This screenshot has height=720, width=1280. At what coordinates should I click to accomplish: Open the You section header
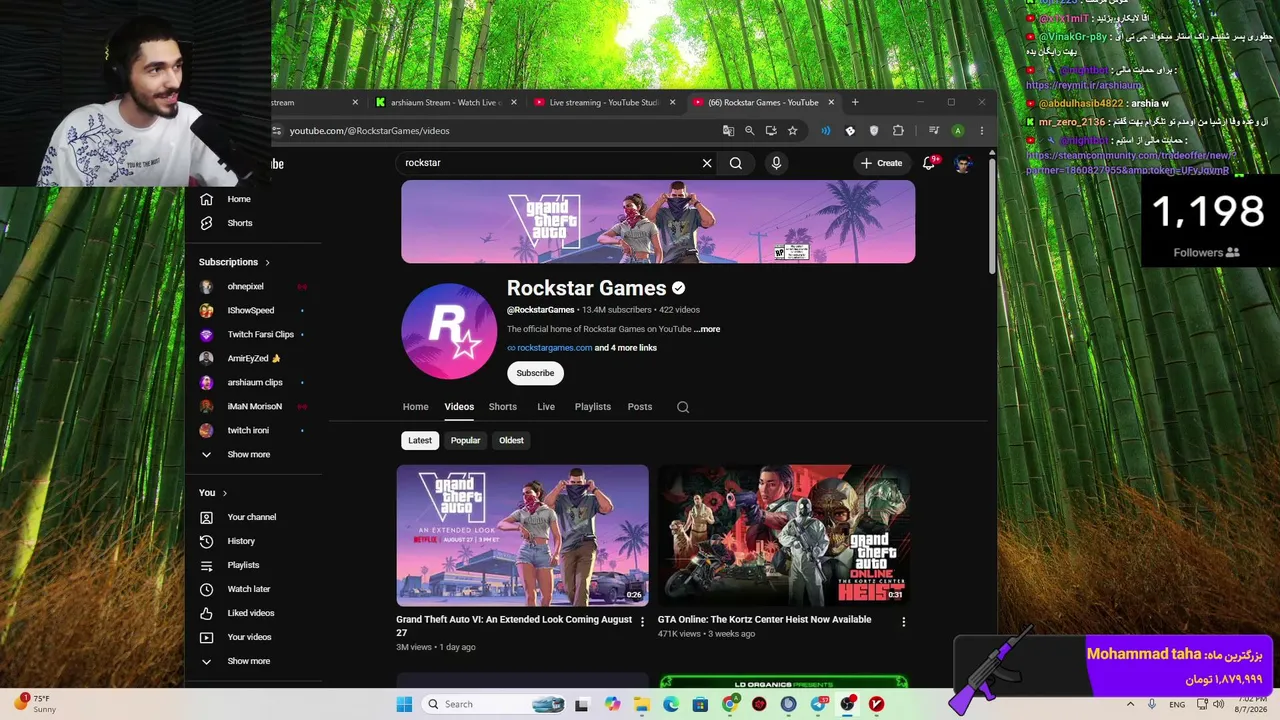coord(213,493)
